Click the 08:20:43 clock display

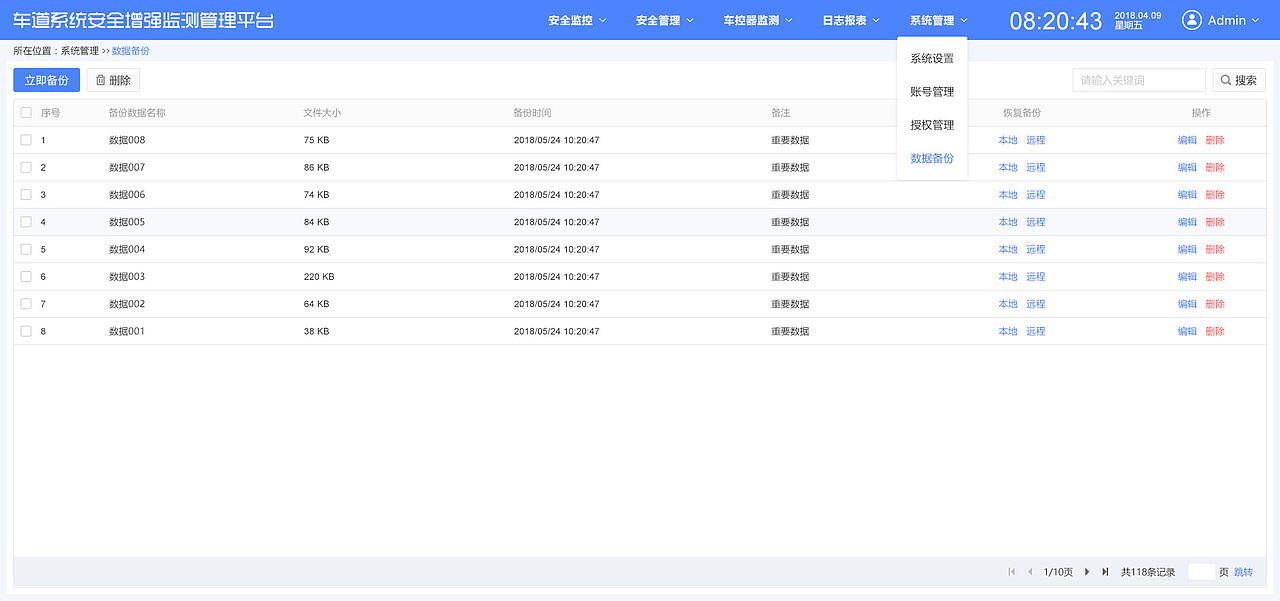(x=1055, y=21)
